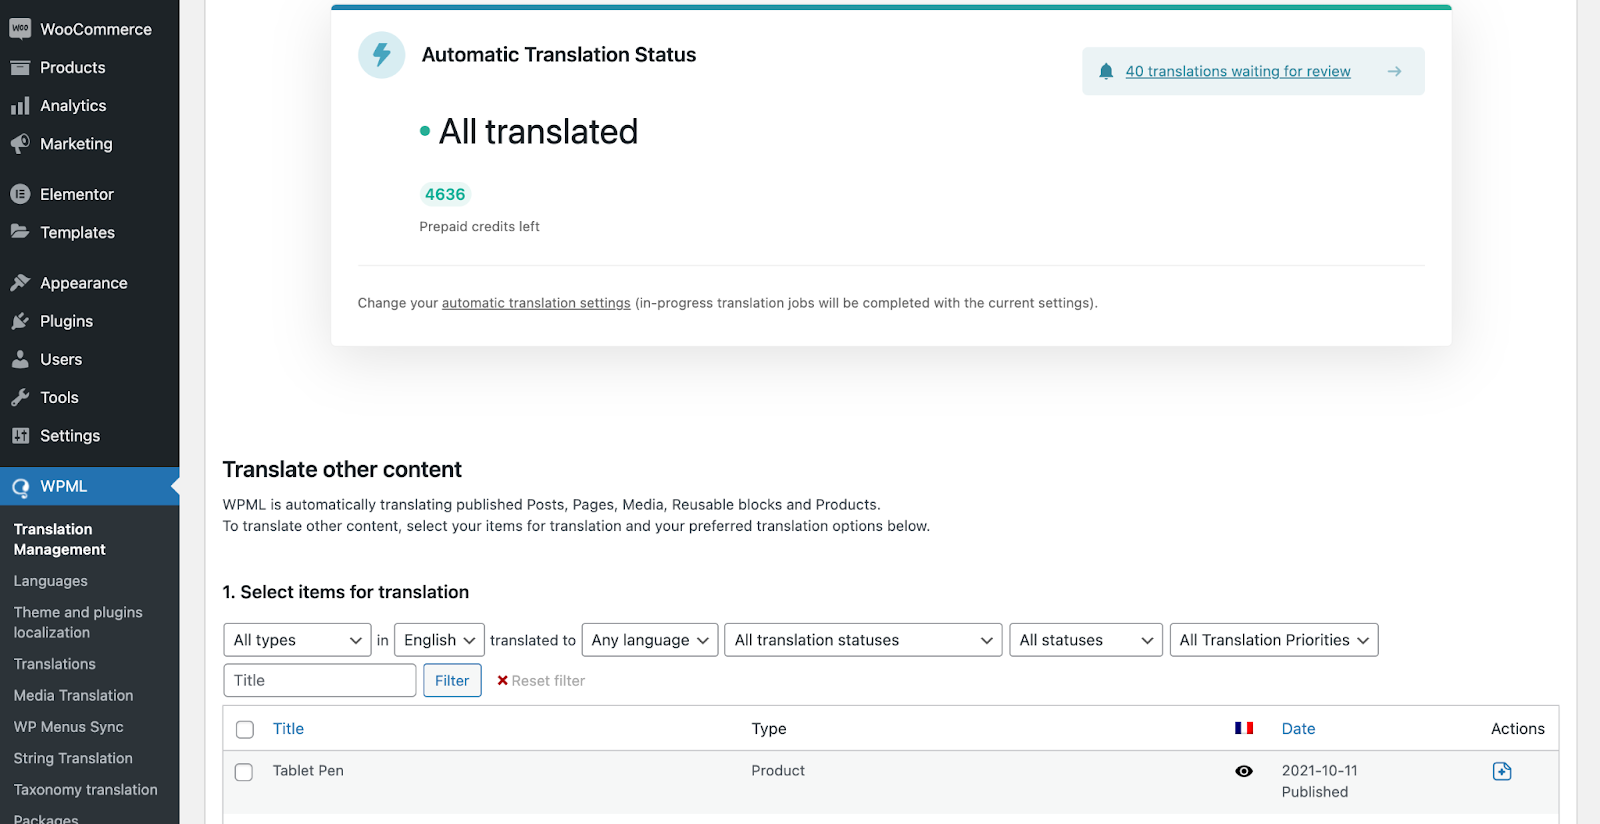Open WP Menus Sync submenu item

tap(69, 727)
